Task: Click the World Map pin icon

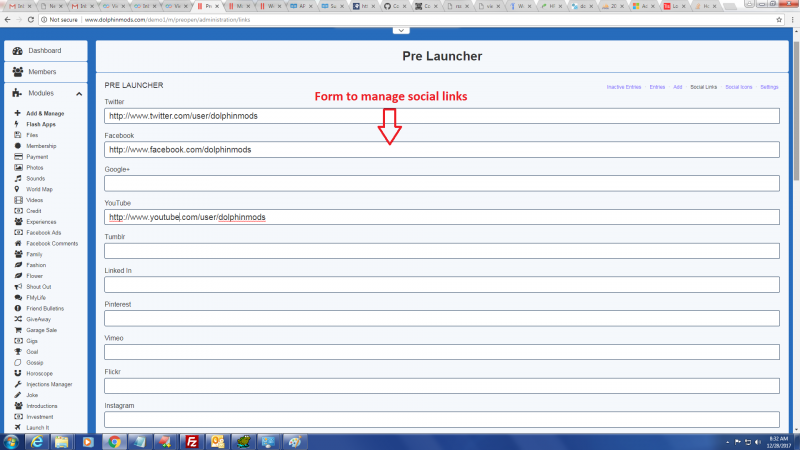Action: (17, 189)
